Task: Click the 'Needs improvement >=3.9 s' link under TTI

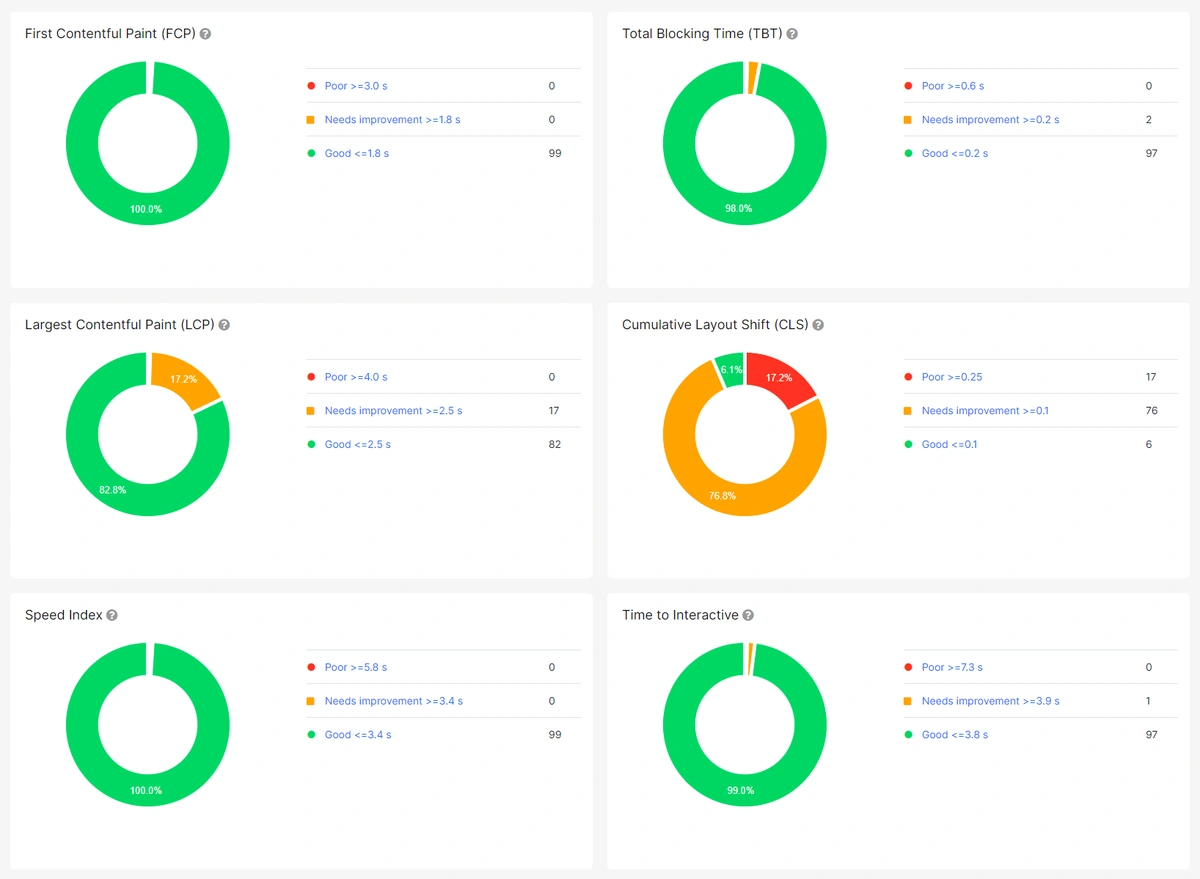Action: 991,701
